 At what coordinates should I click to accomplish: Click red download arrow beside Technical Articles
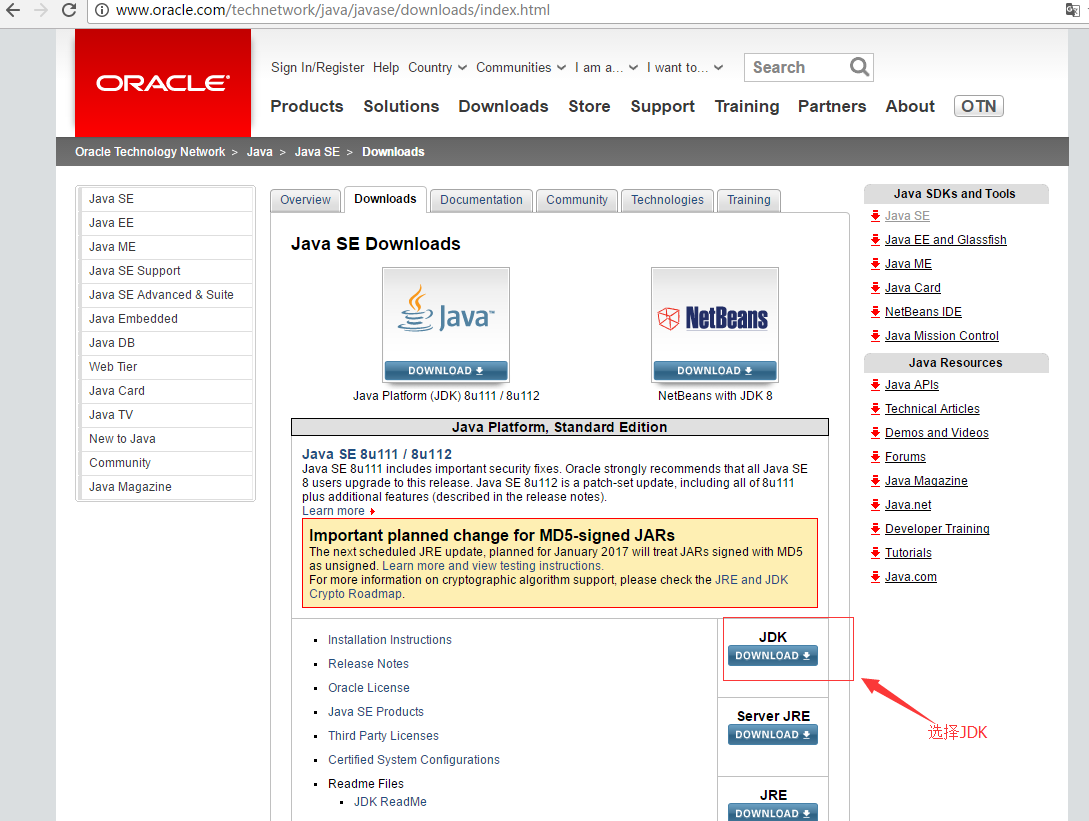click(875, 409)
